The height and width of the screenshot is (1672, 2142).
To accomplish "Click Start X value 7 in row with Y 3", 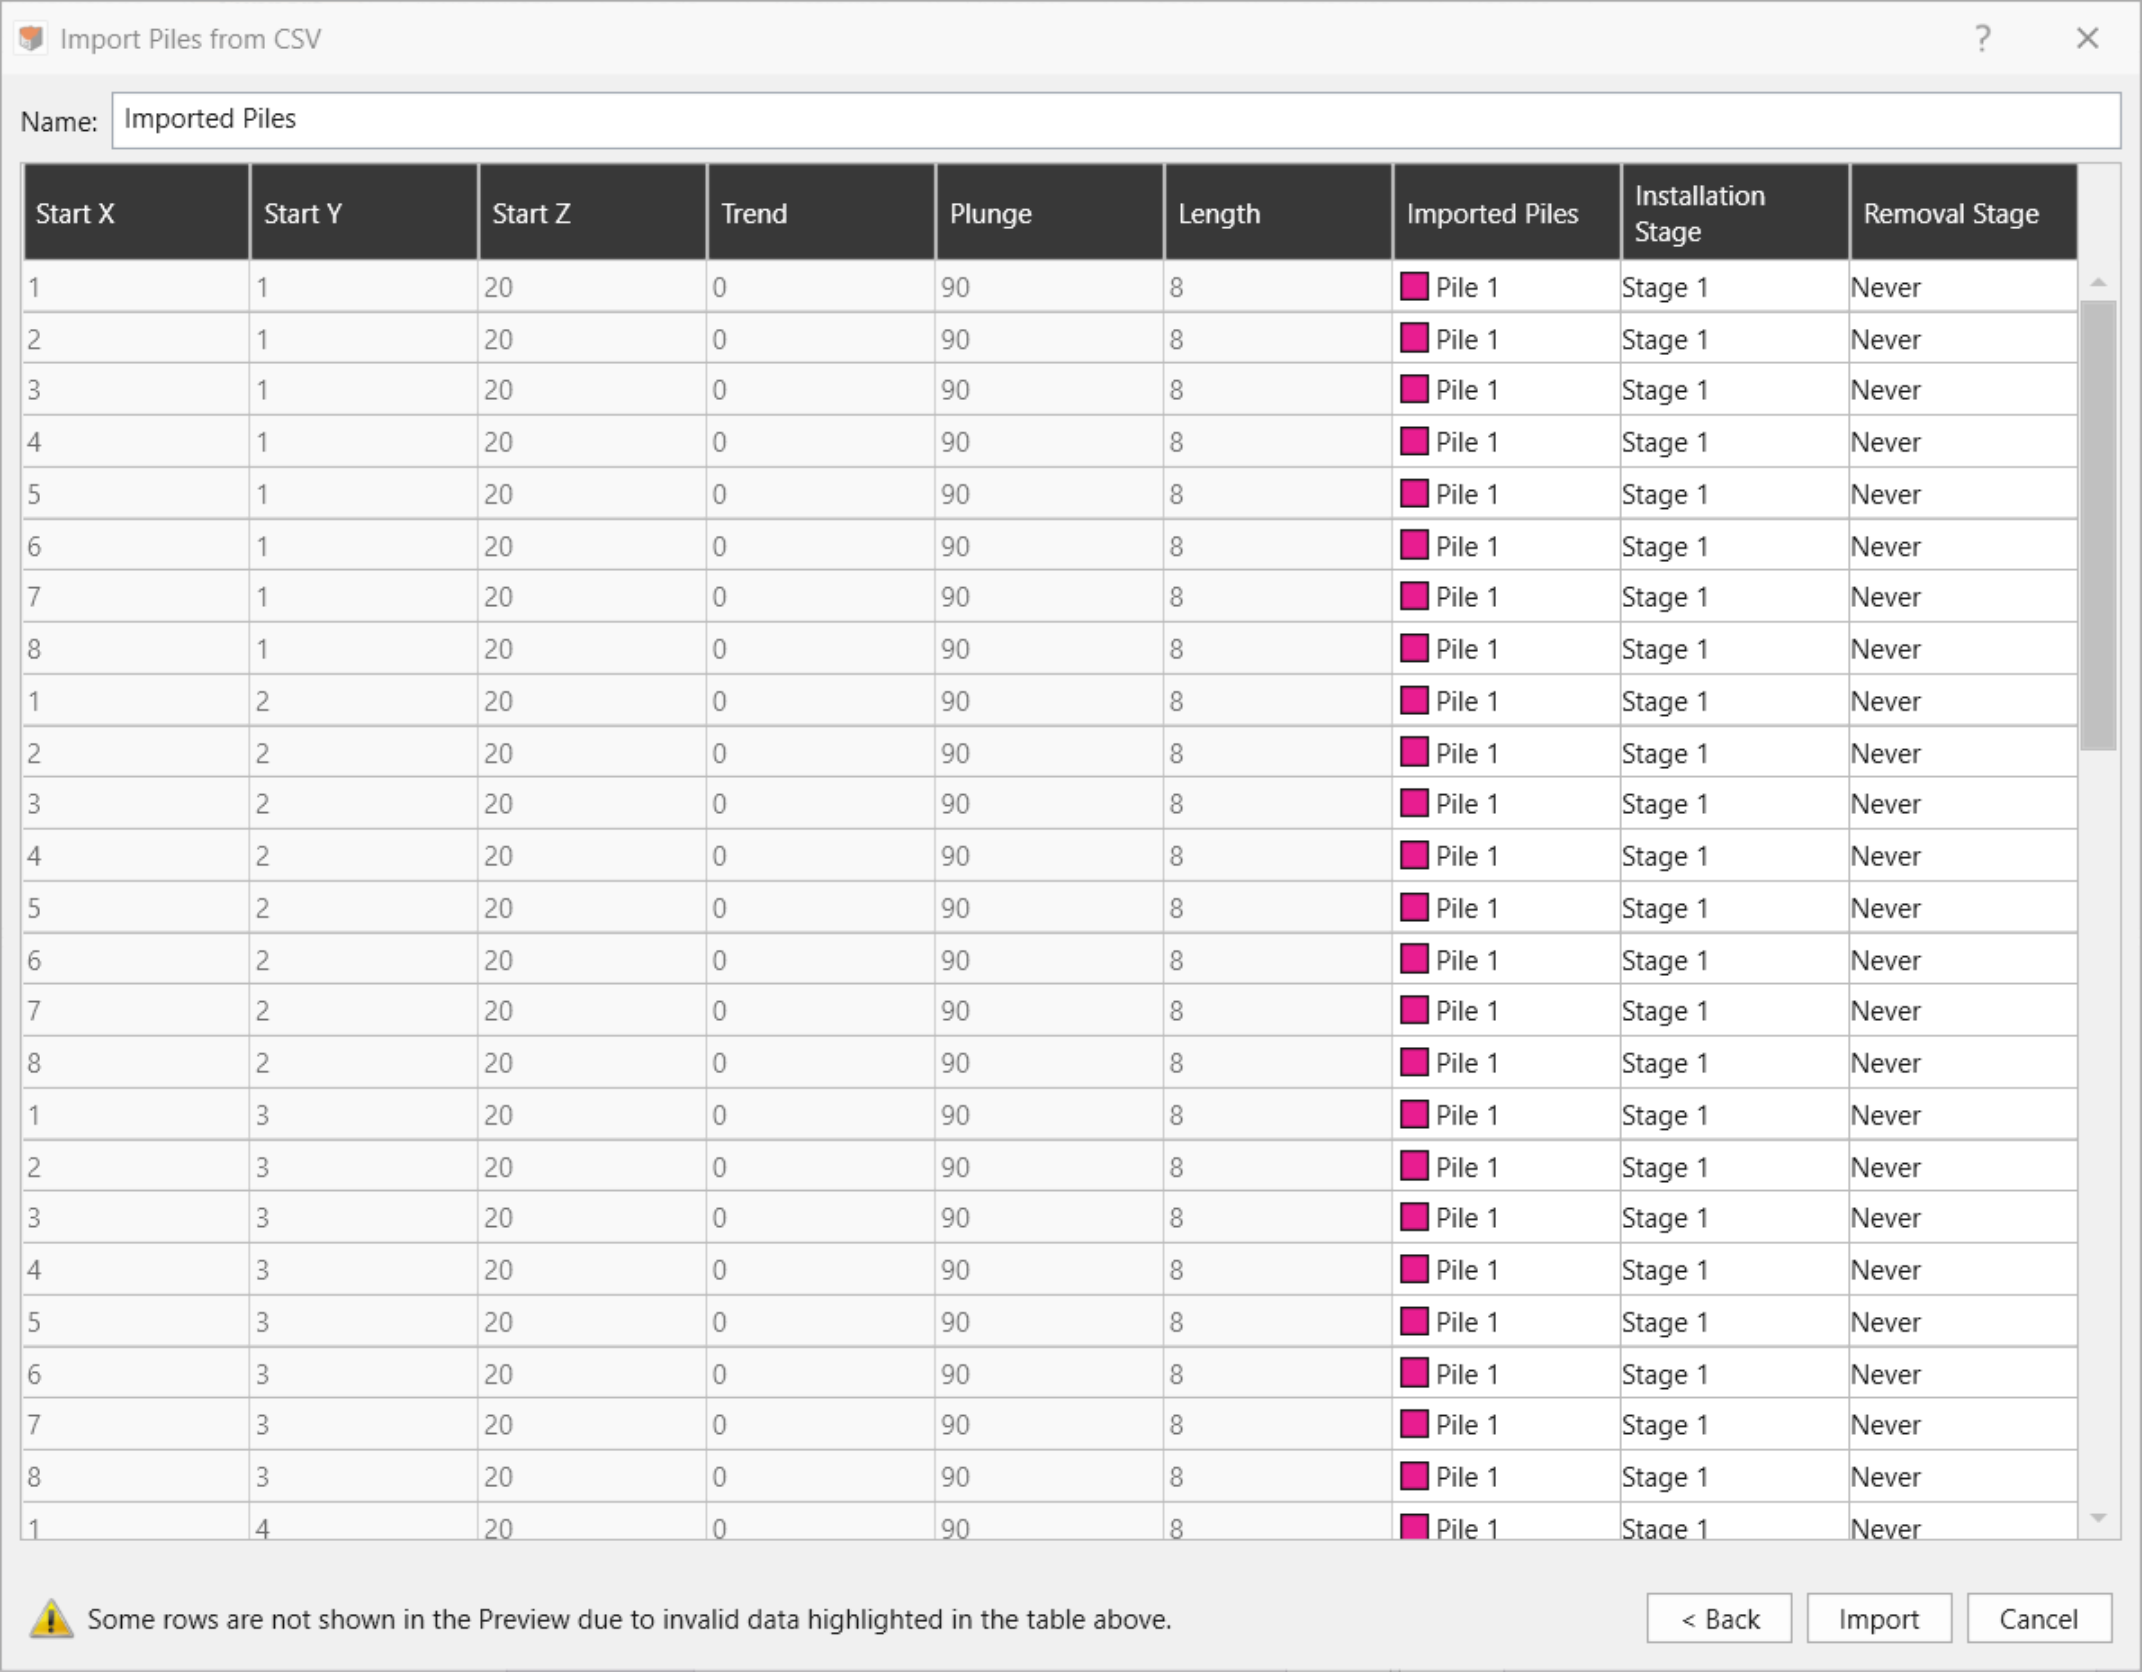I will (x=136, y=1425).
